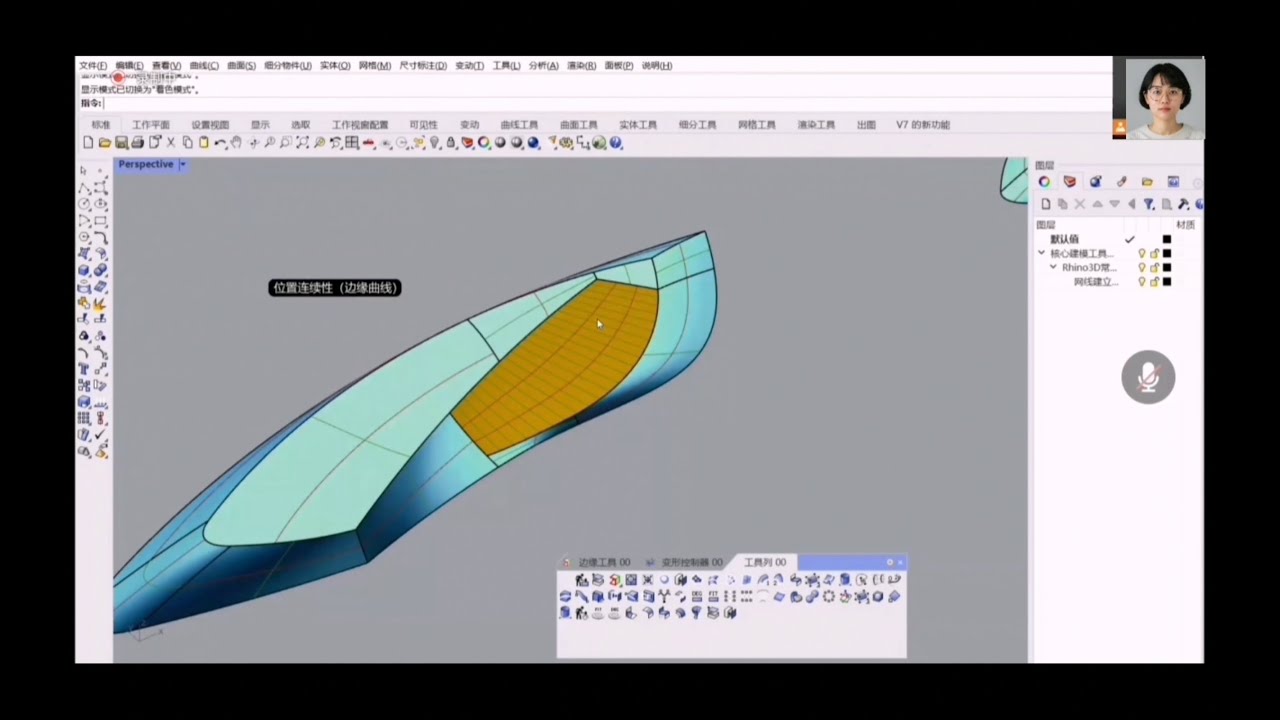Click the four-viewport layout icon
This screenshot has width=1280, height=720.
click(x=351, y=143)
